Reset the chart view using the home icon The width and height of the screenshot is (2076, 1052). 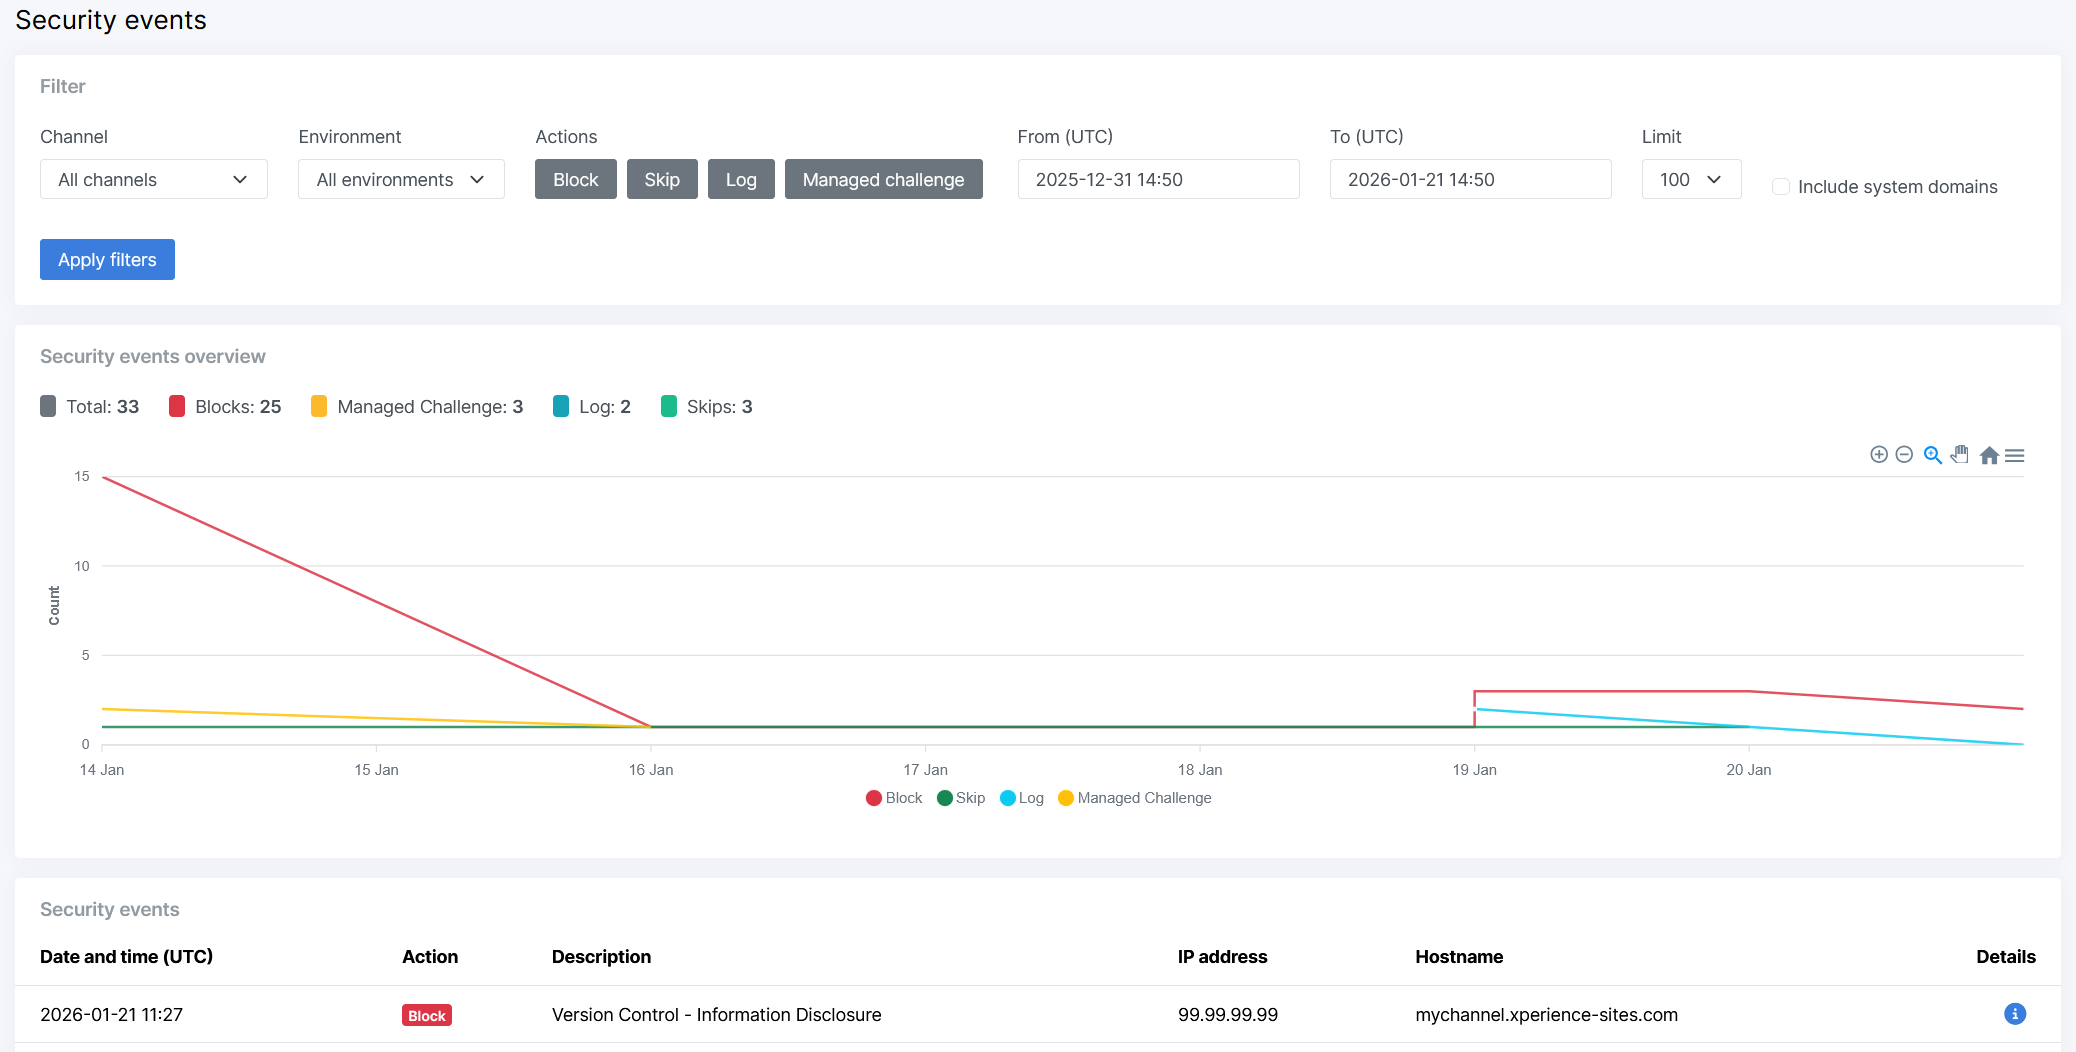[1989, 454]
